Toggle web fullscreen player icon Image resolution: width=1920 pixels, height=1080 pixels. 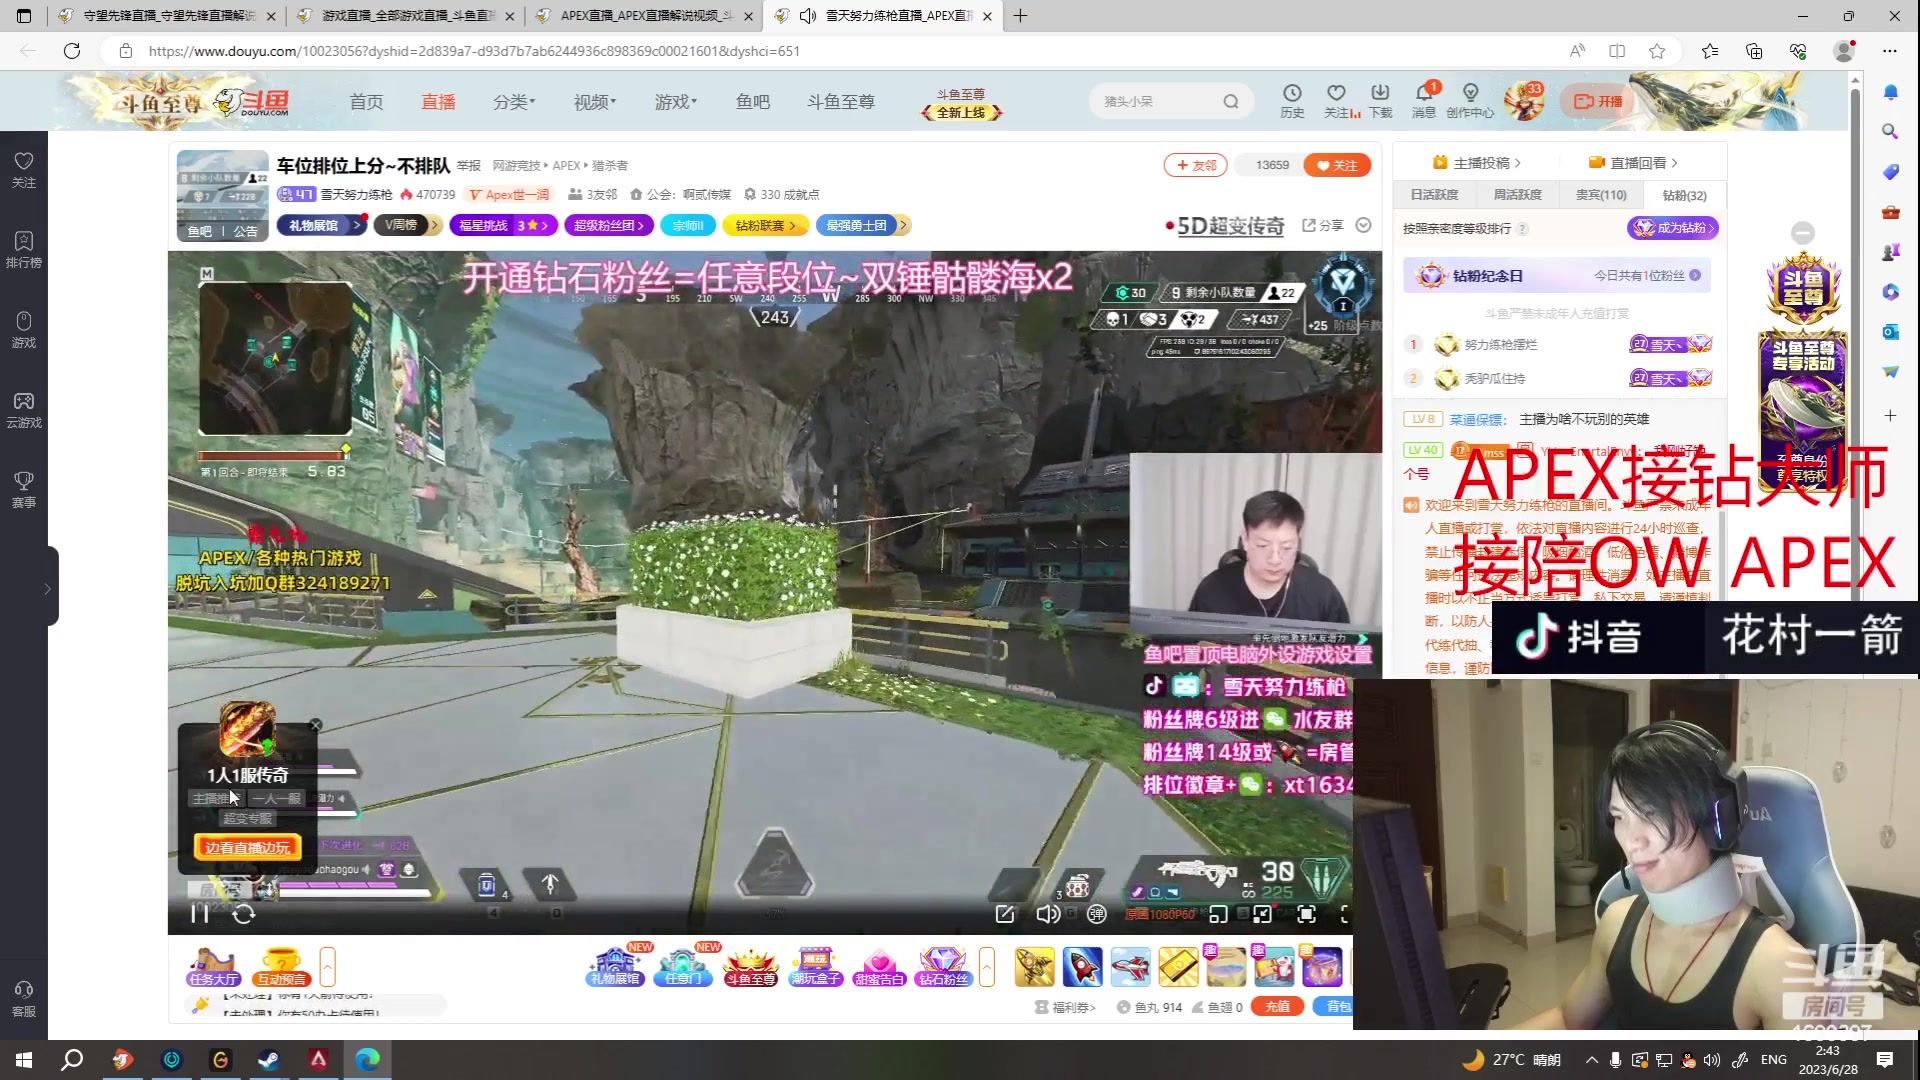pyautogui.click(x=1306, y=913)
